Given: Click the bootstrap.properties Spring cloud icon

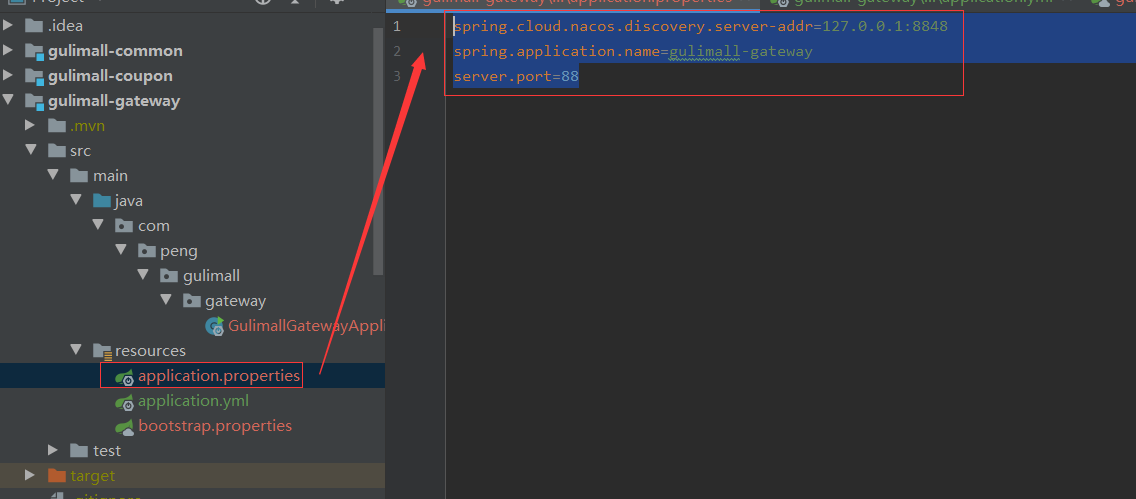Looking at the screenshot, I should pyautogui.click(x=125, y=426).
